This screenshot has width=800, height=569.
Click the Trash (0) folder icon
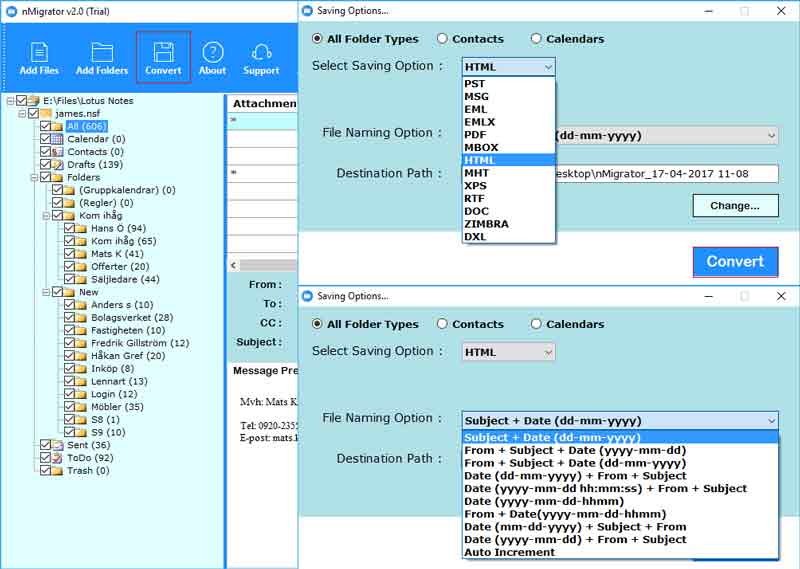pos(58,471)
